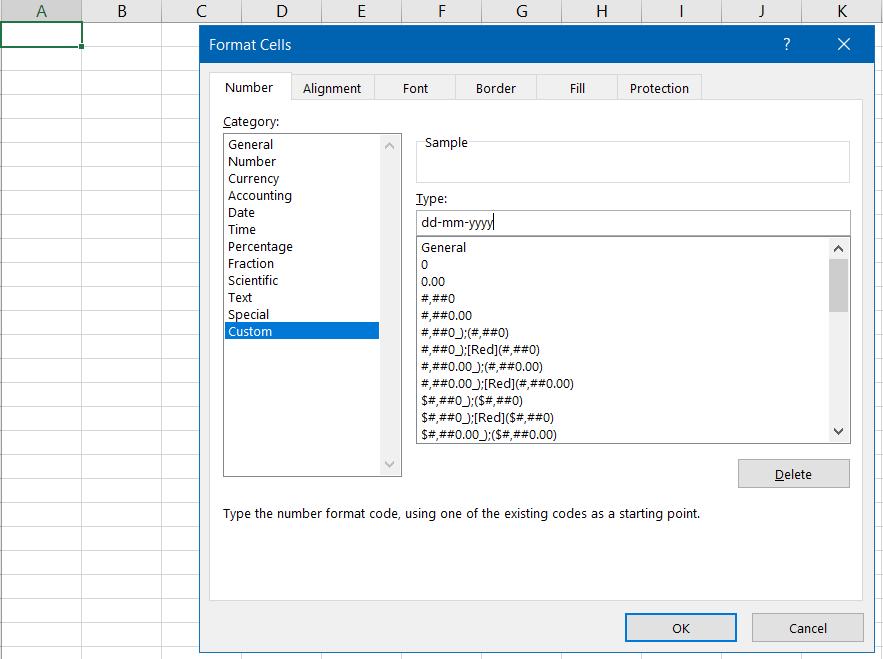The height and width of the screenshot is (659, 883).
Task: Click the Help question mark icon
Action: coord(787,45)
